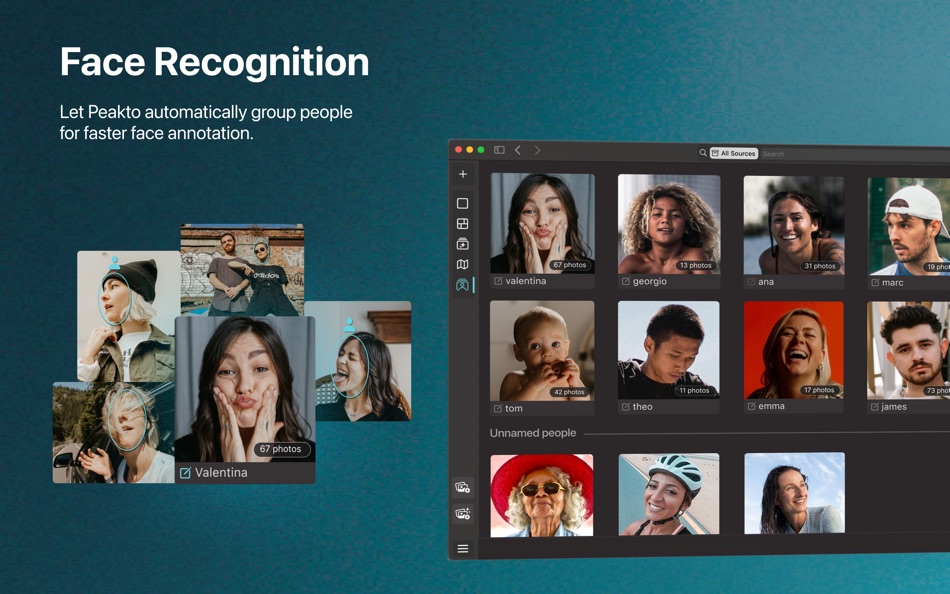This screenshot has height=594, width=950.
Task: Open the All Sources filter dropdown
Action: (735, 153)
